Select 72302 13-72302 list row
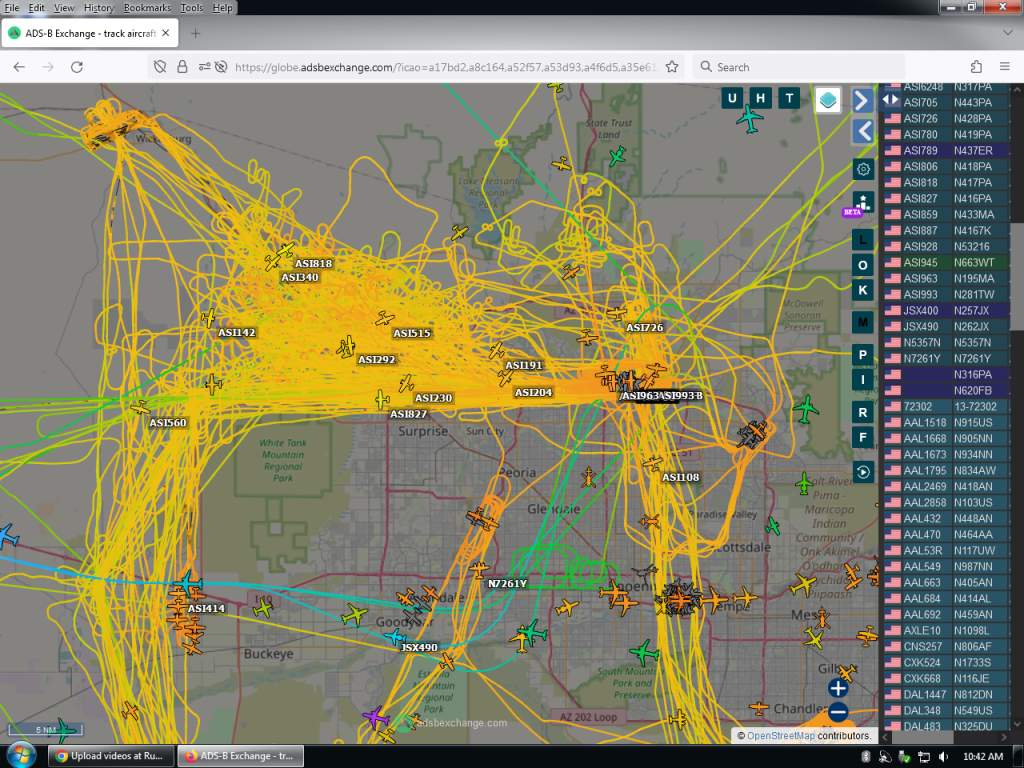1024x768 pixels. point(945,406)
